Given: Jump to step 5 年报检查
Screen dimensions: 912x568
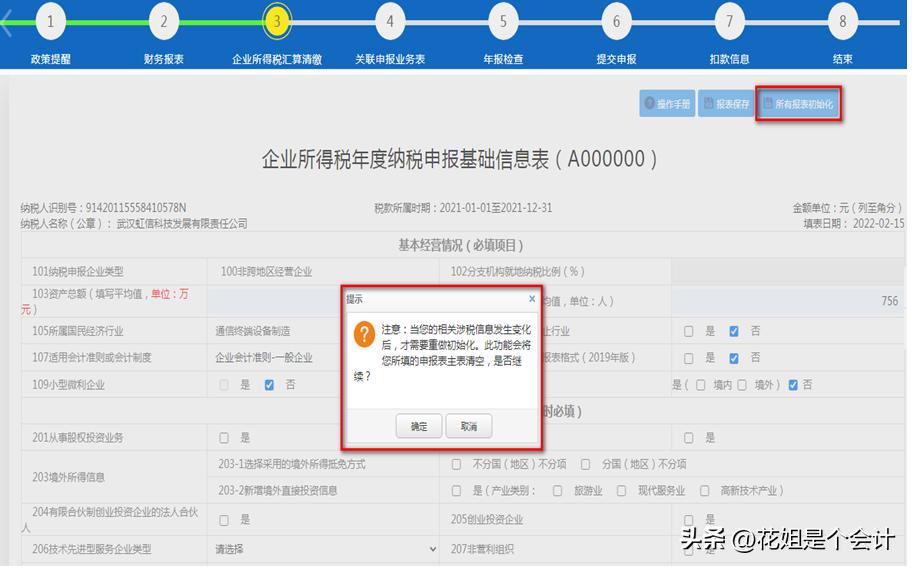Looking at the screenshot, I should tap(503, 22).
